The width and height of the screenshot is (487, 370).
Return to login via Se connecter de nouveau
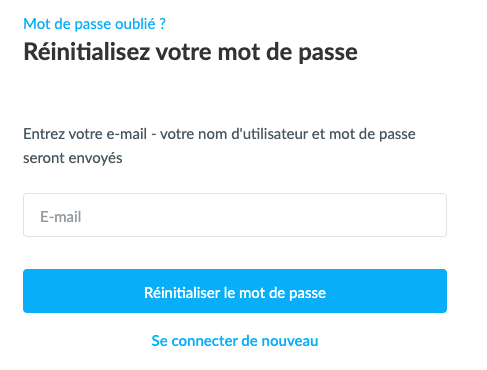click(x=235, y=341)
